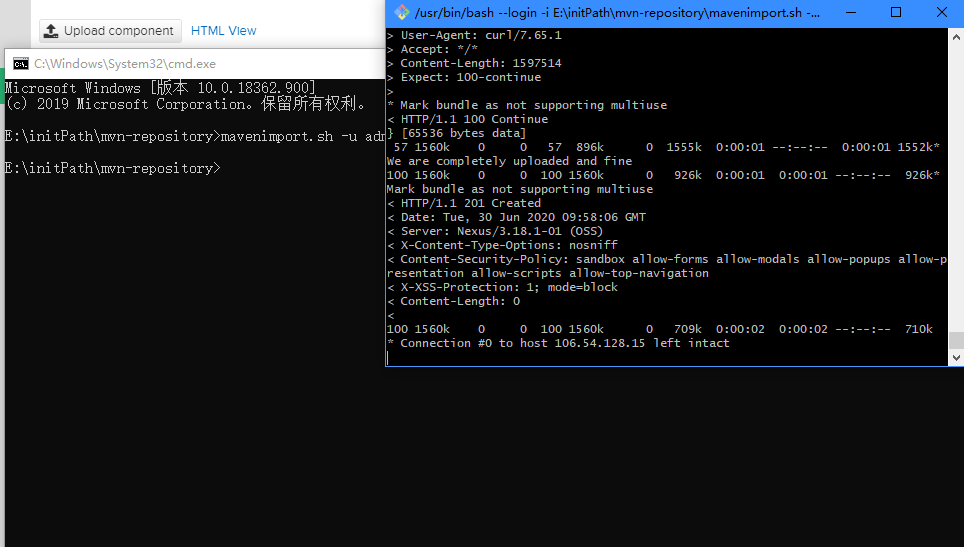Minimize the bash mavenimport.sh window
Image resolution: width=964 pixels, height=547 pixels.
851,12
